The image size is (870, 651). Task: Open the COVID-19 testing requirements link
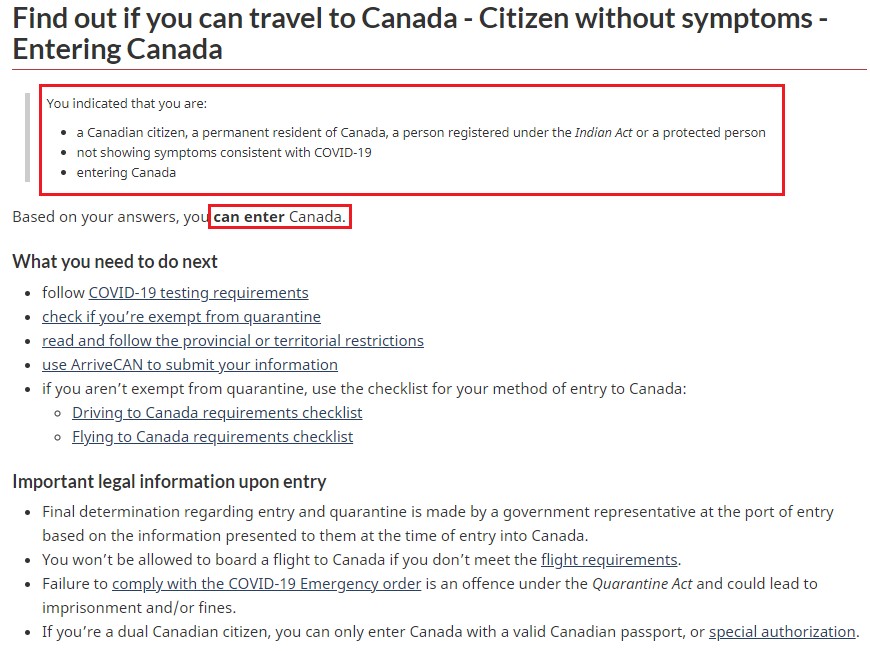click(x=198, y=293)
